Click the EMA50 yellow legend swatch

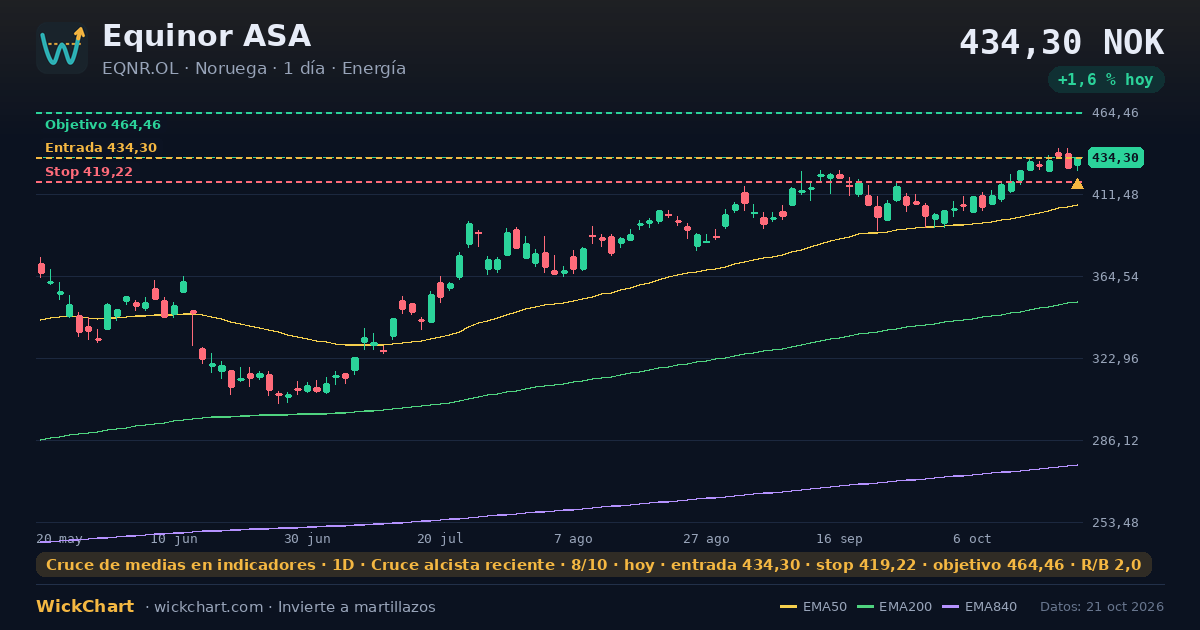789,607
